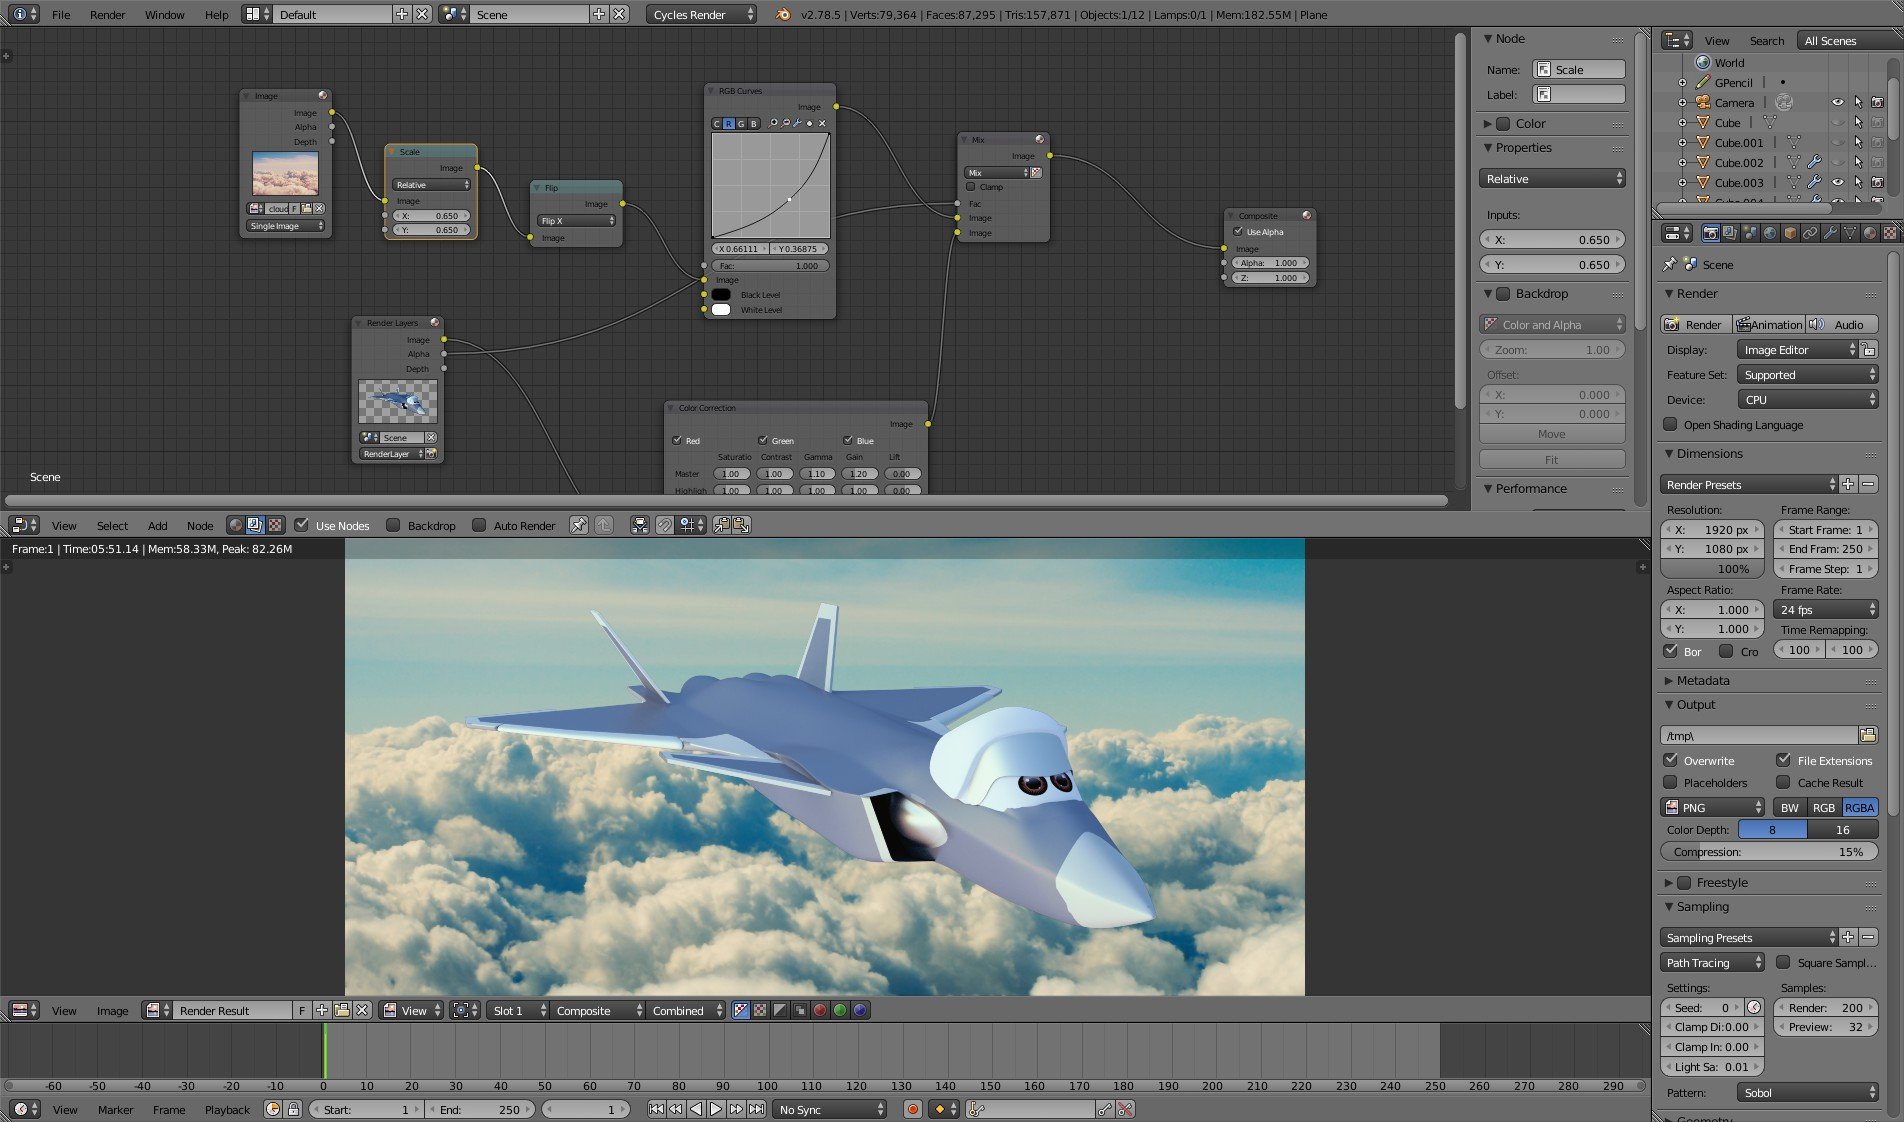Open the Path Tracing integrator dropdown
Screen dimensions: 1904x1122
[x=1713, y=962]
